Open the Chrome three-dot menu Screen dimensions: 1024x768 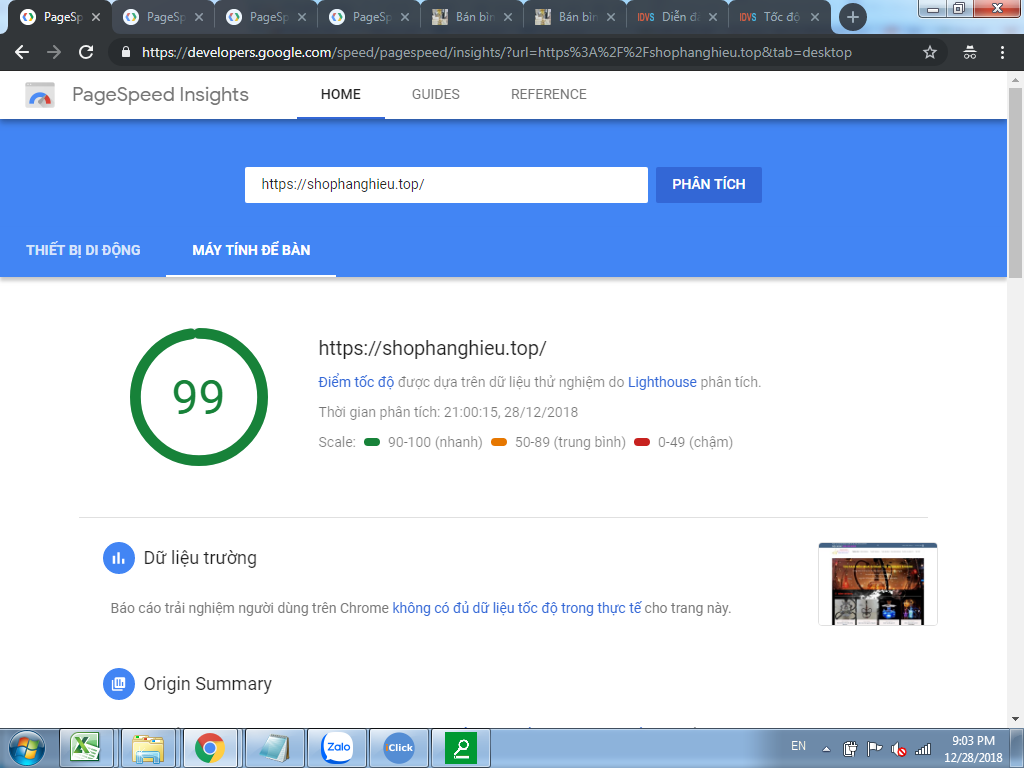click(1002, 52)
